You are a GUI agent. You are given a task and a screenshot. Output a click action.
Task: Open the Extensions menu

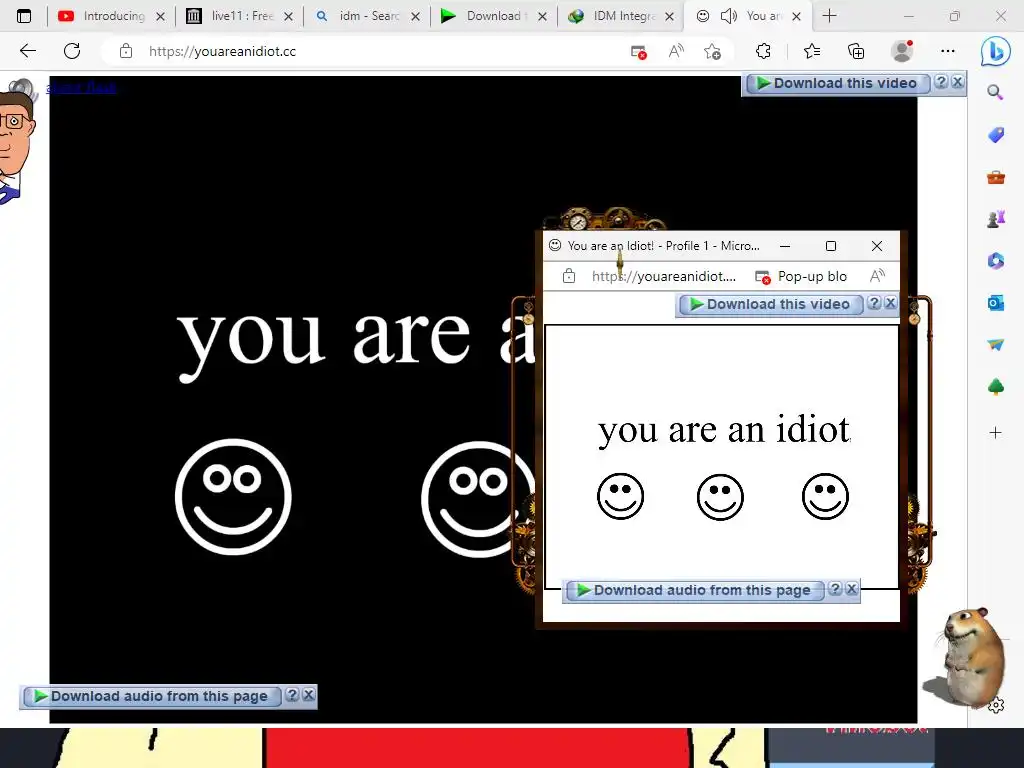(x=763, y=51)
